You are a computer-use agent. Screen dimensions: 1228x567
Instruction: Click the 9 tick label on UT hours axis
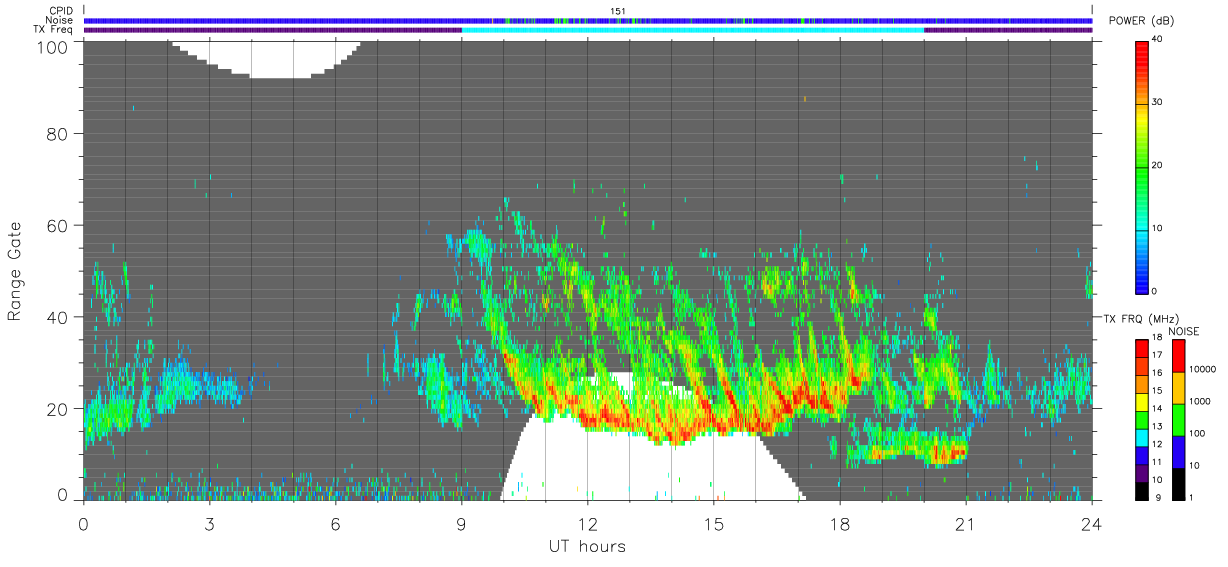(x=461, y=524)
